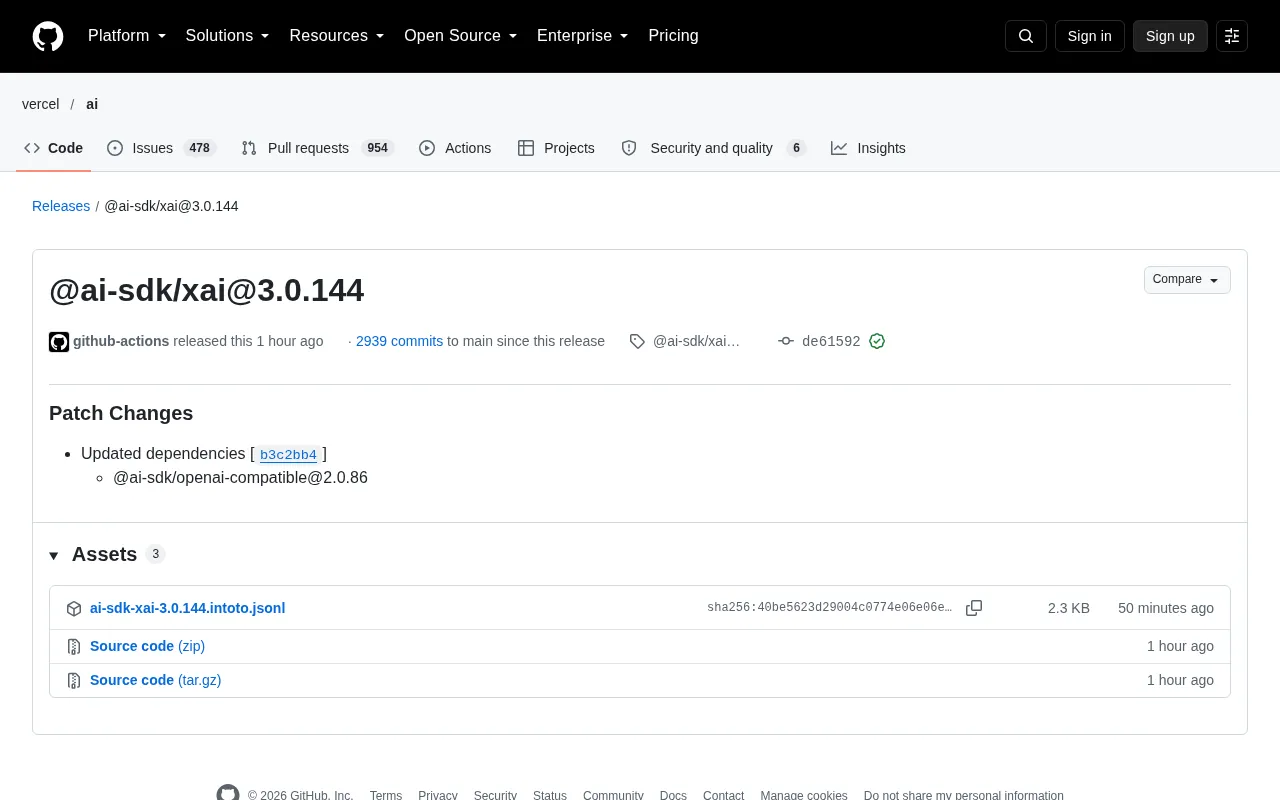
Task: Open the Terms footer link
Action: pos(386,795)
